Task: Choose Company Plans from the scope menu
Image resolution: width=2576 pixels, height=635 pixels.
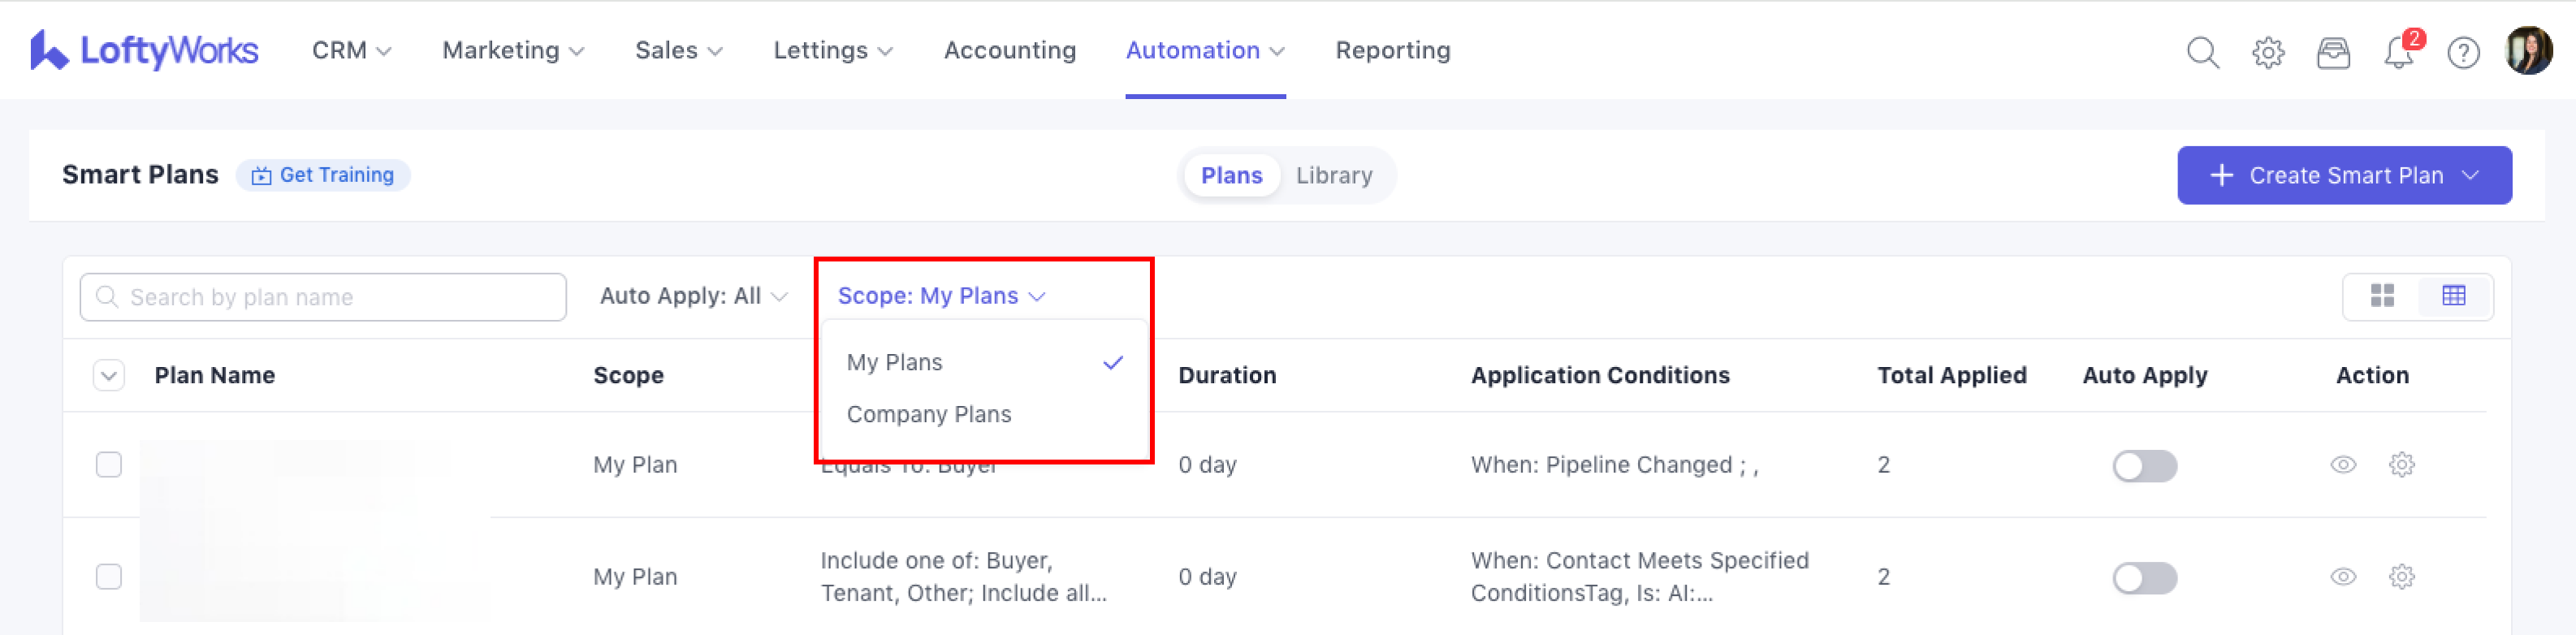Action: [x=928, y=414]
